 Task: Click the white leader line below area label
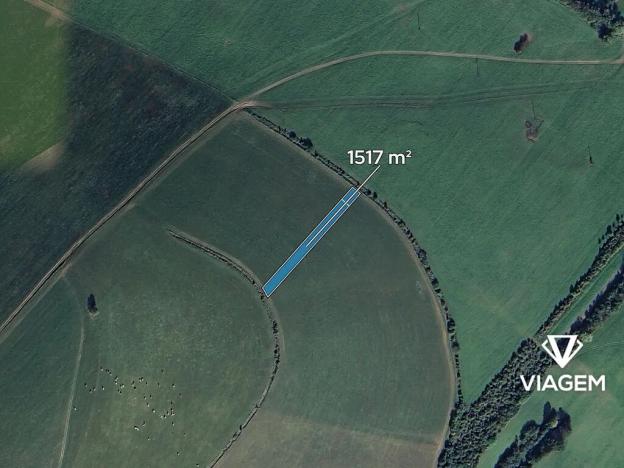(368, 177)
